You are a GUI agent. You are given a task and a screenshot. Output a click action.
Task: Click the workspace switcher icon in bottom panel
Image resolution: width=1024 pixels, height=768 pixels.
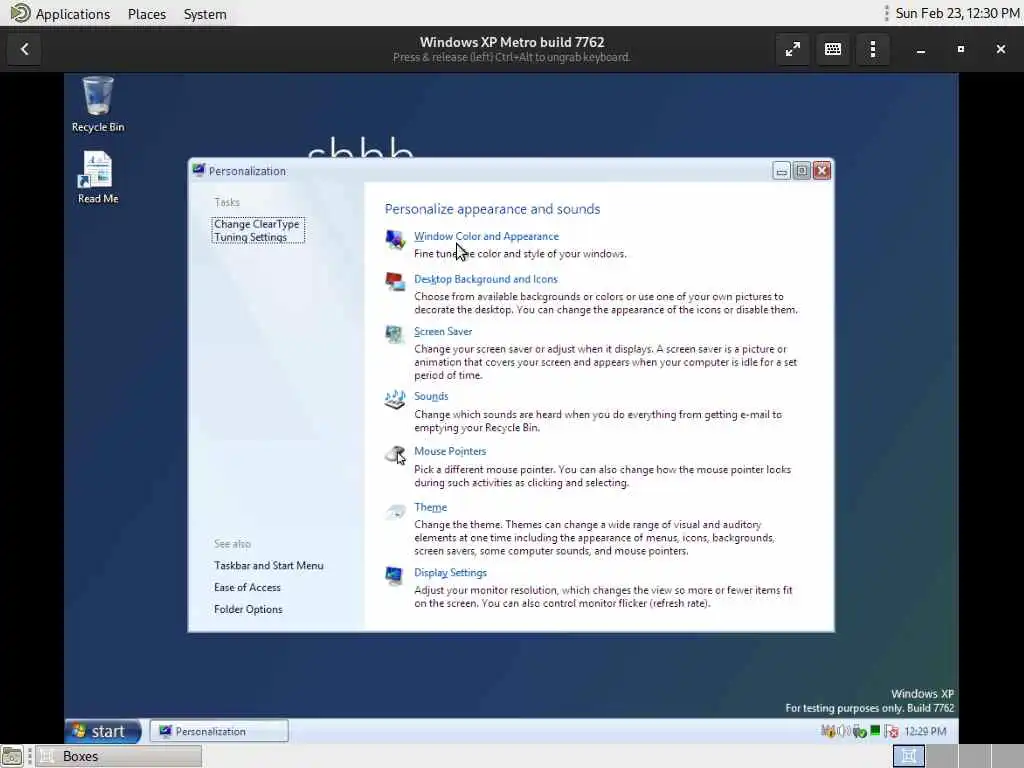908,756
